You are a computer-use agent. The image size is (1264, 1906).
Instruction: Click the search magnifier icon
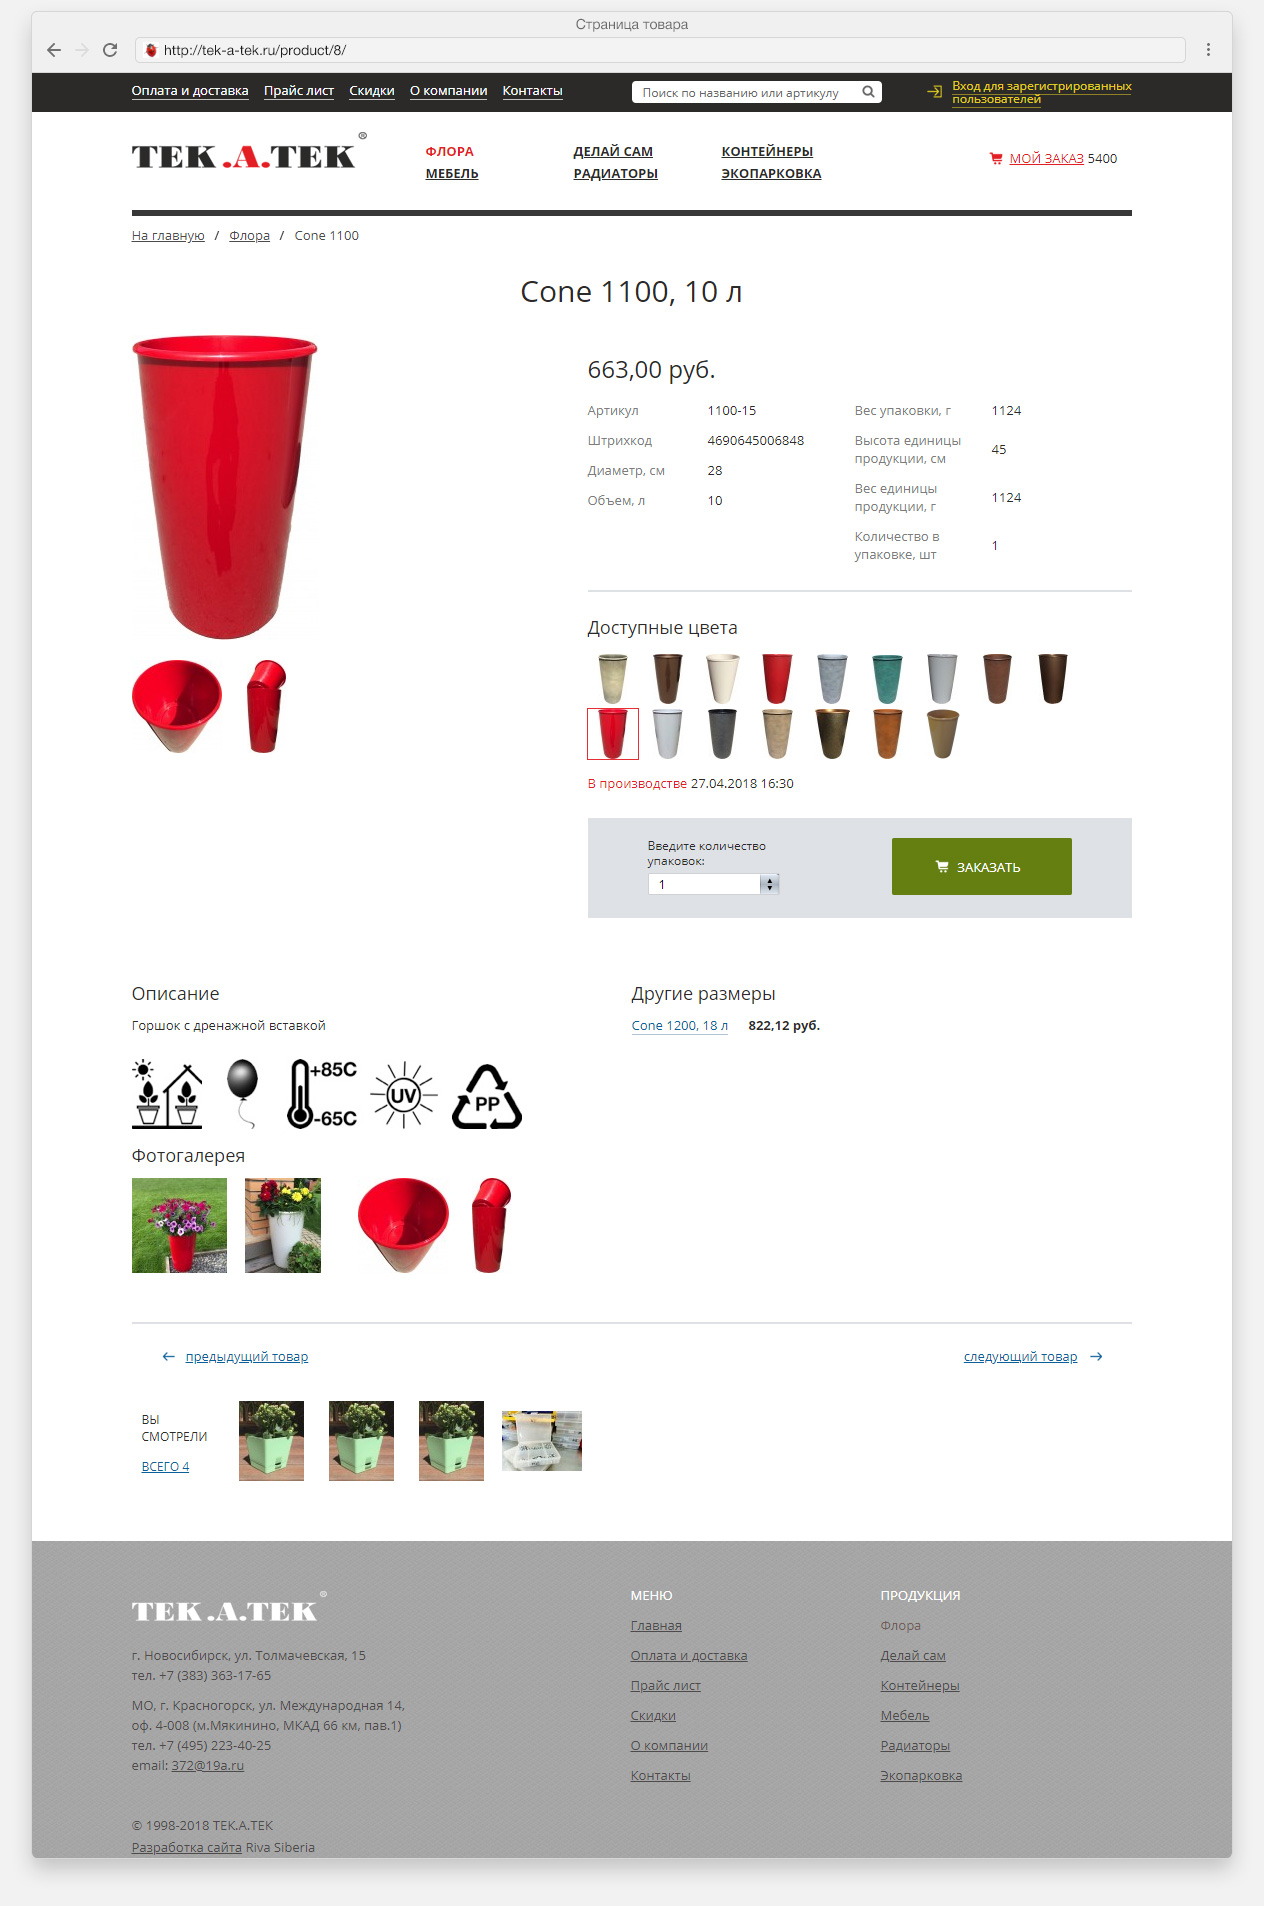[868, 92]
